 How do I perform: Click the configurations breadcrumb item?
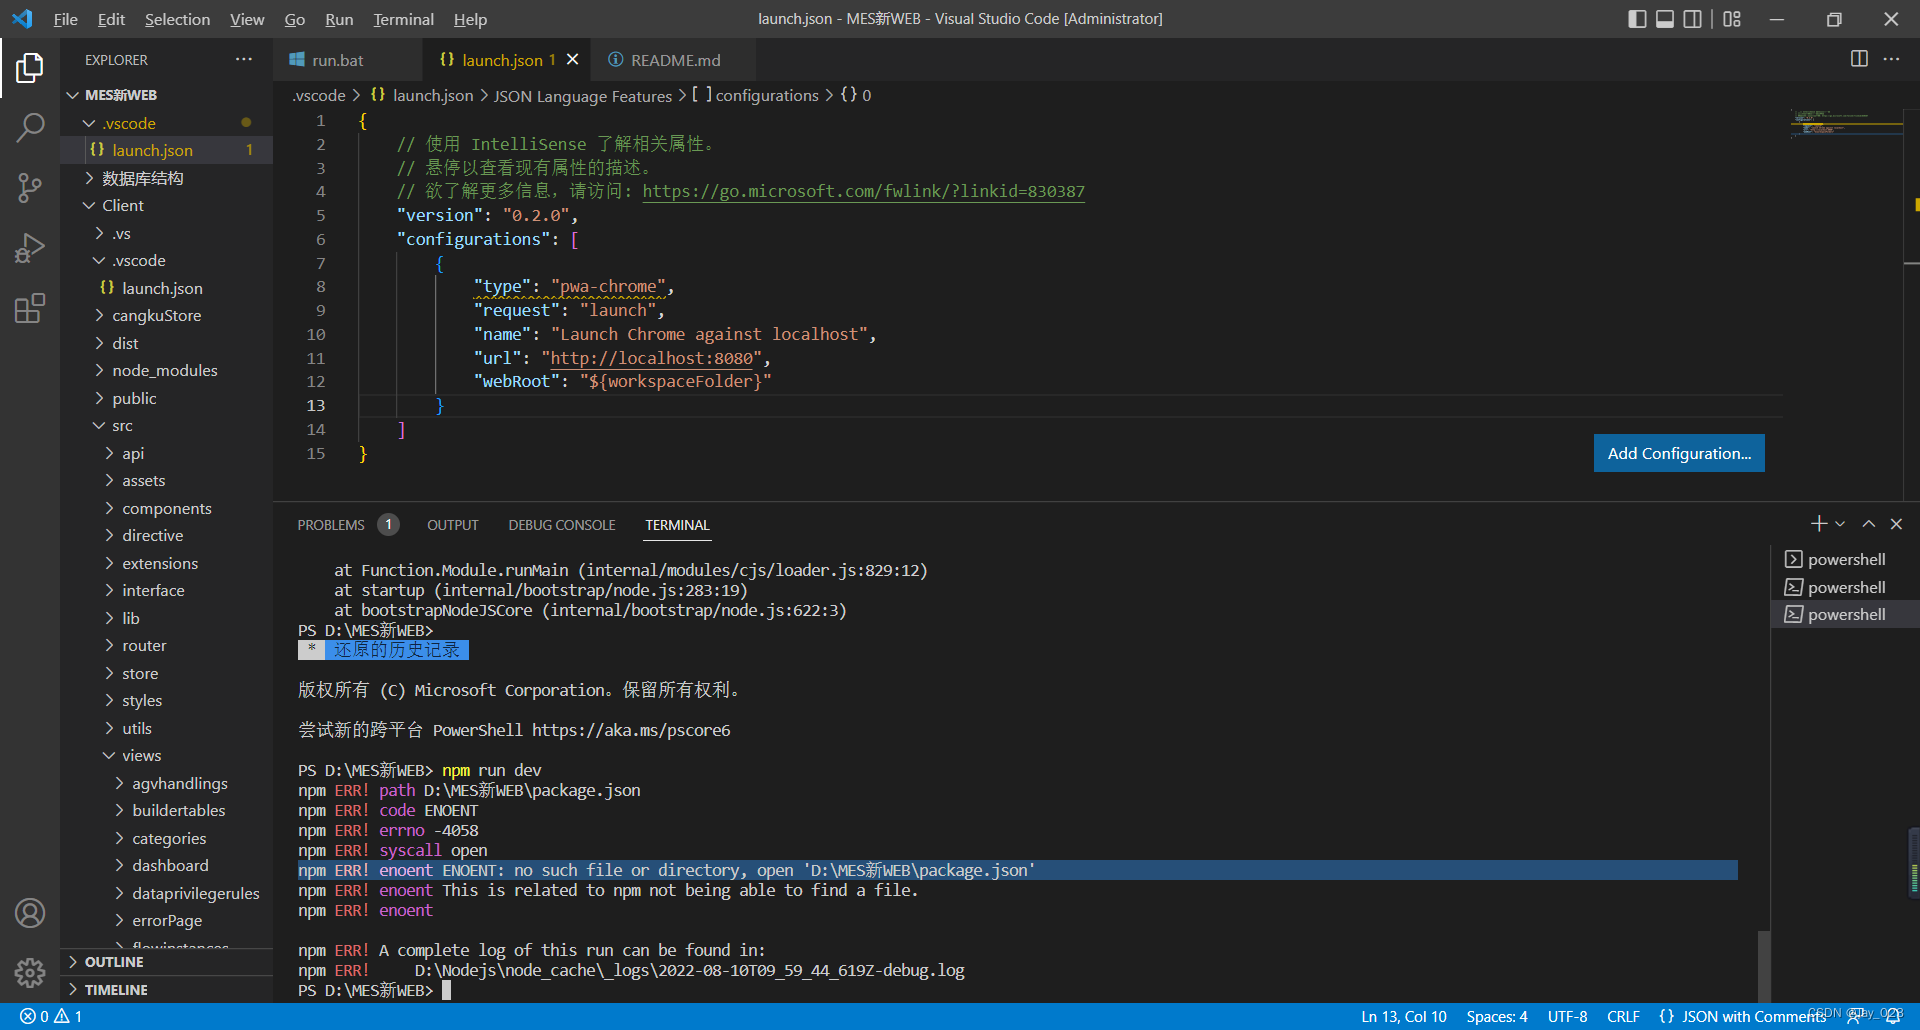tap(756, 95)
